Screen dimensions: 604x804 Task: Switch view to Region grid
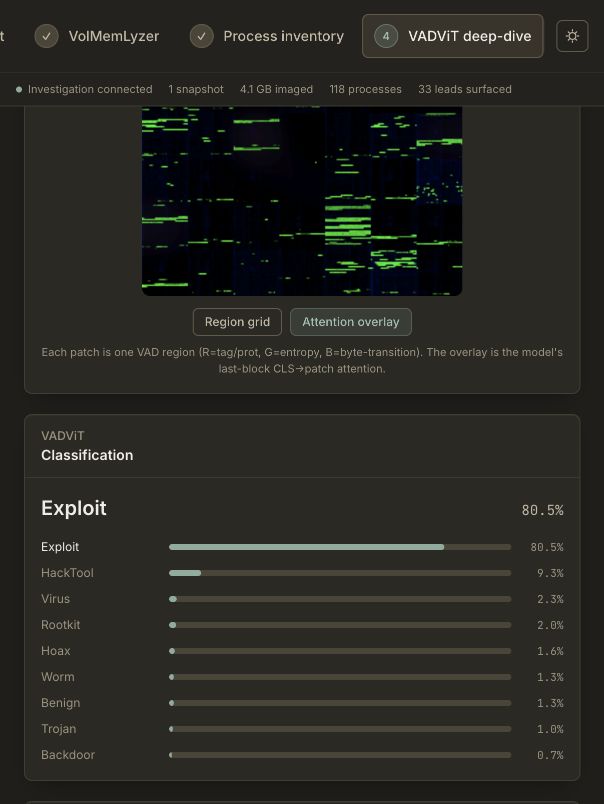pyautogui.click(x=237, y=322)
